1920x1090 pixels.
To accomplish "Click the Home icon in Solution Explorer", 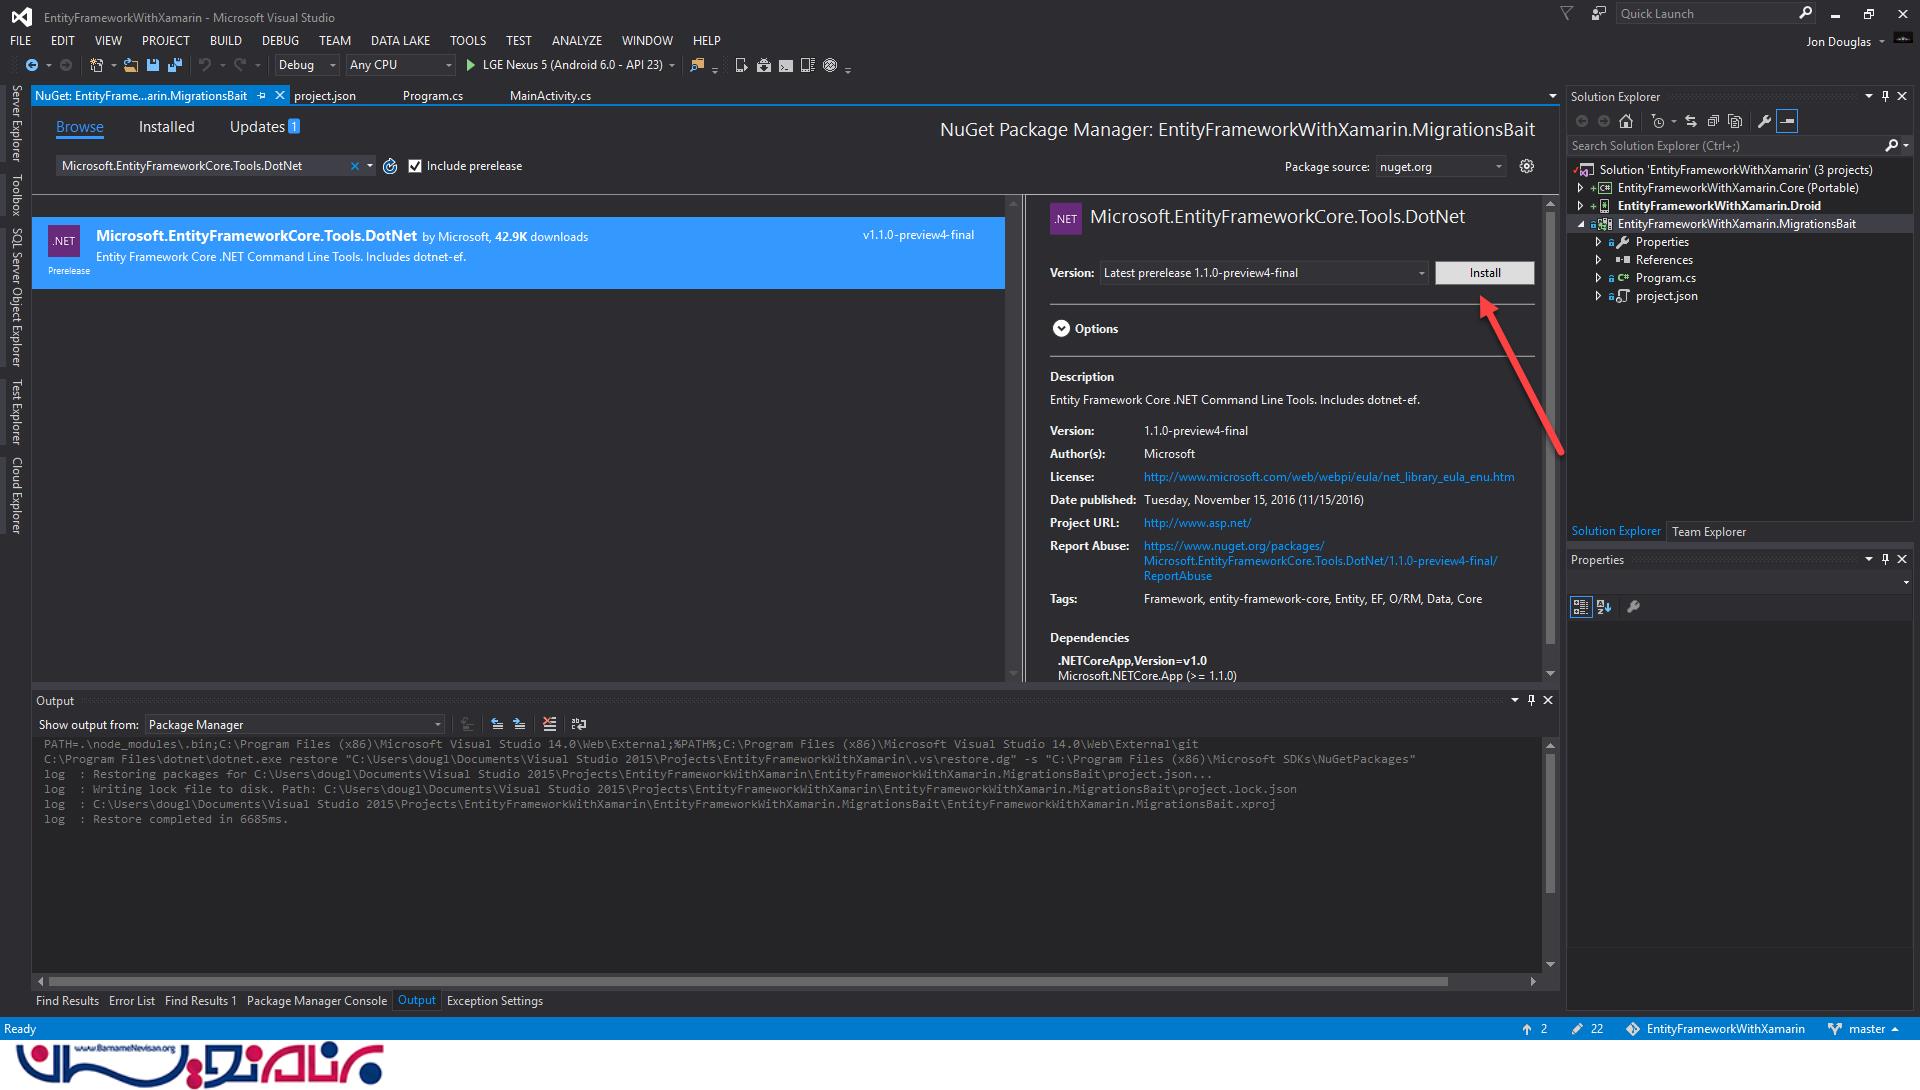I will tap(1626, 121).
